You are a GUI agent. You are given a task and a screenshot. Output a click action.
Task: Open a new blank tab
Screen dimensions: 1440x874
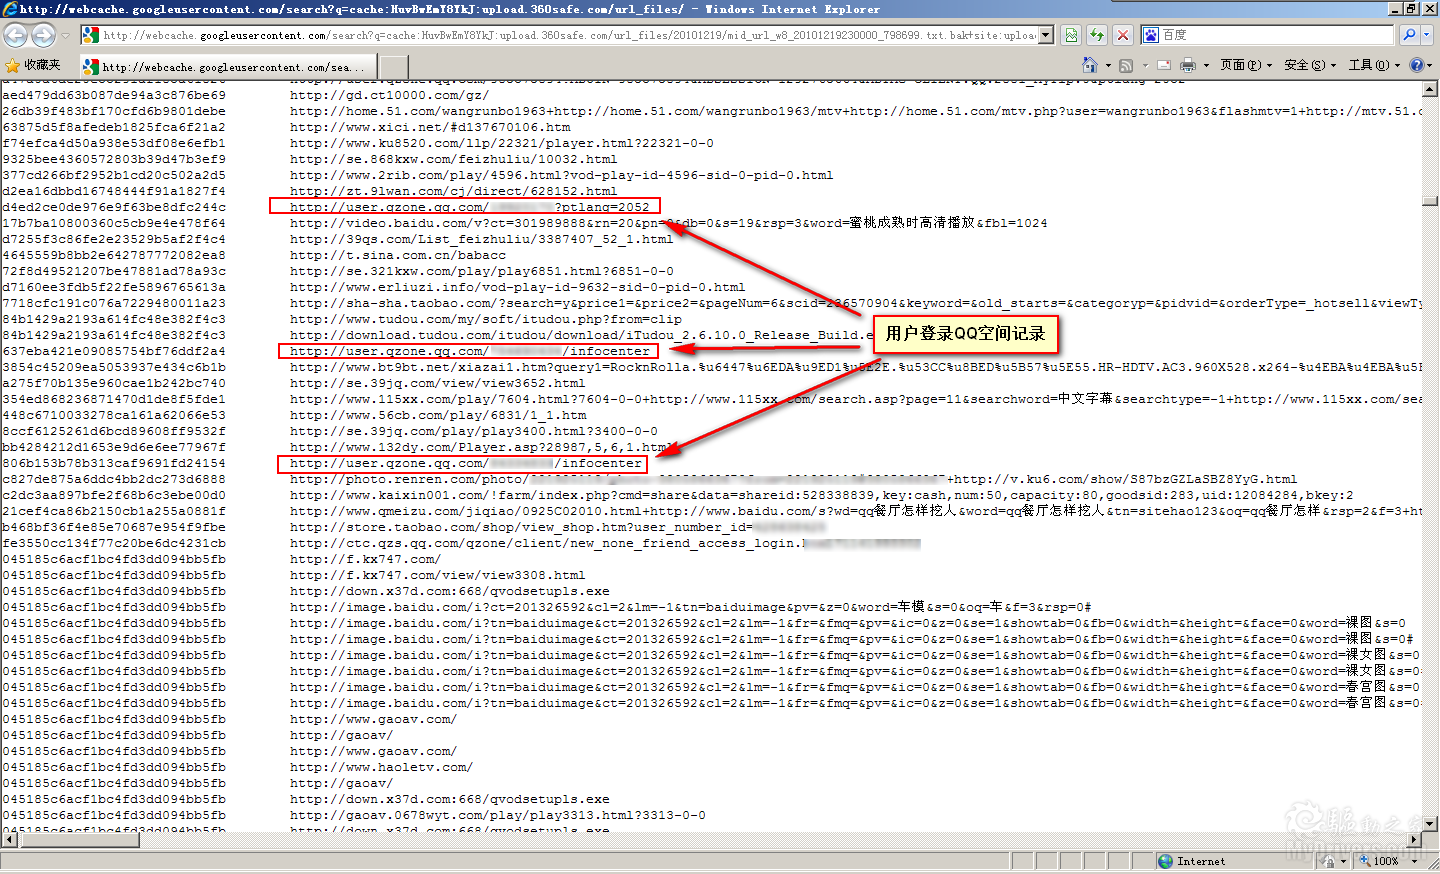click(x=394, y=67)
